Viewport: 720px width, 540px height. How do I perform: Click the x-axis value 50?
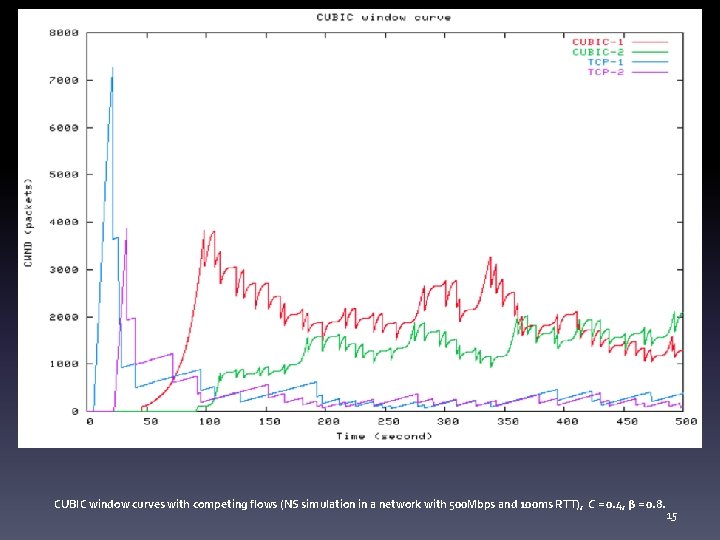[x=150, y=421]
